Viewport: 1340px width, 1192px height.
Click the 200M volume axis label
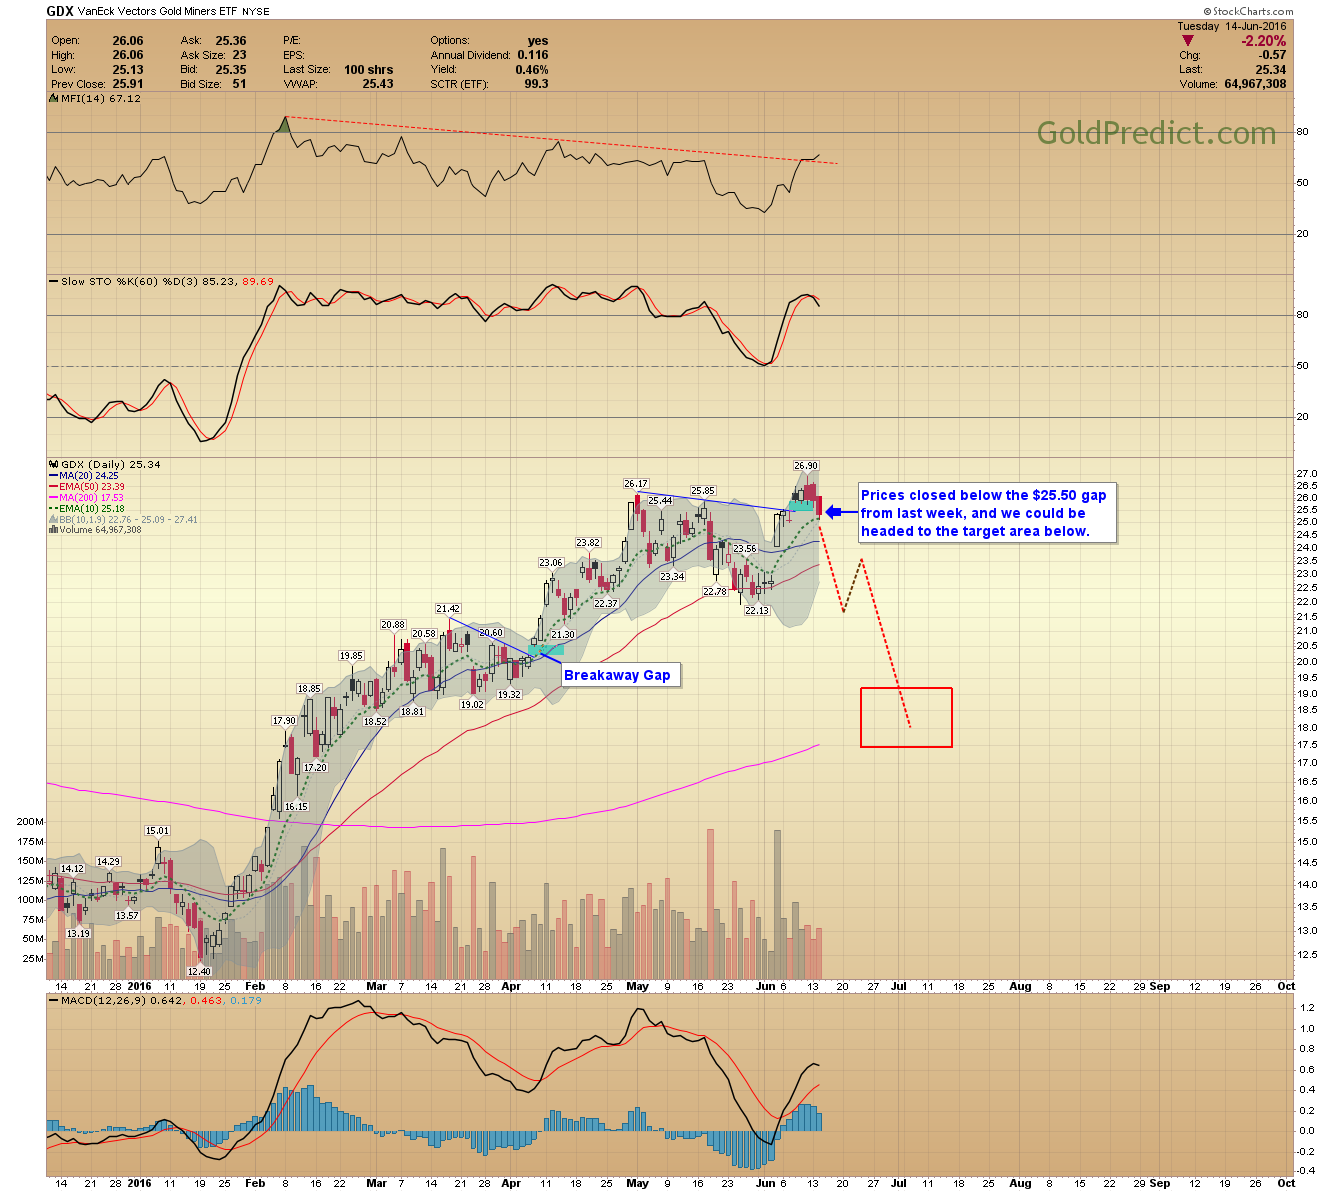[x=30, y=822]
